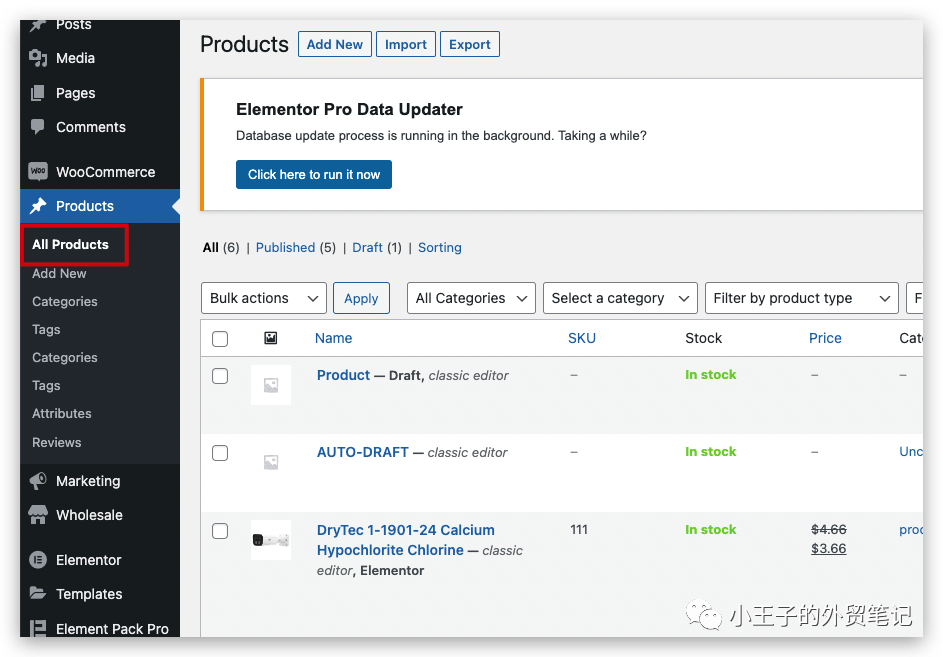This screenshot has width=943, height=657.
Task: Click In stock status for AUTO-DRAFT row
Action: (x=711, y=451)
